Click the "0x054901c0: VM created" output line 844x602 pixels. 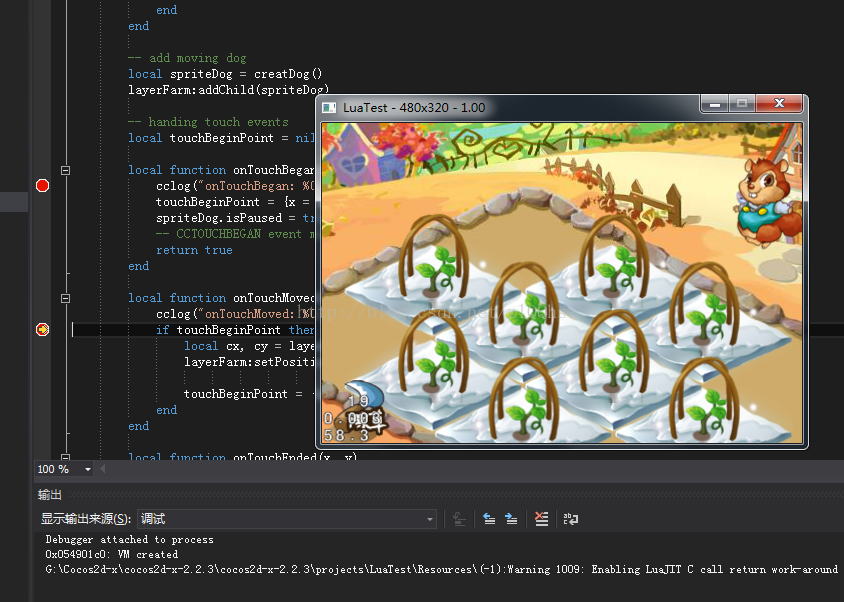coord(111,554)
